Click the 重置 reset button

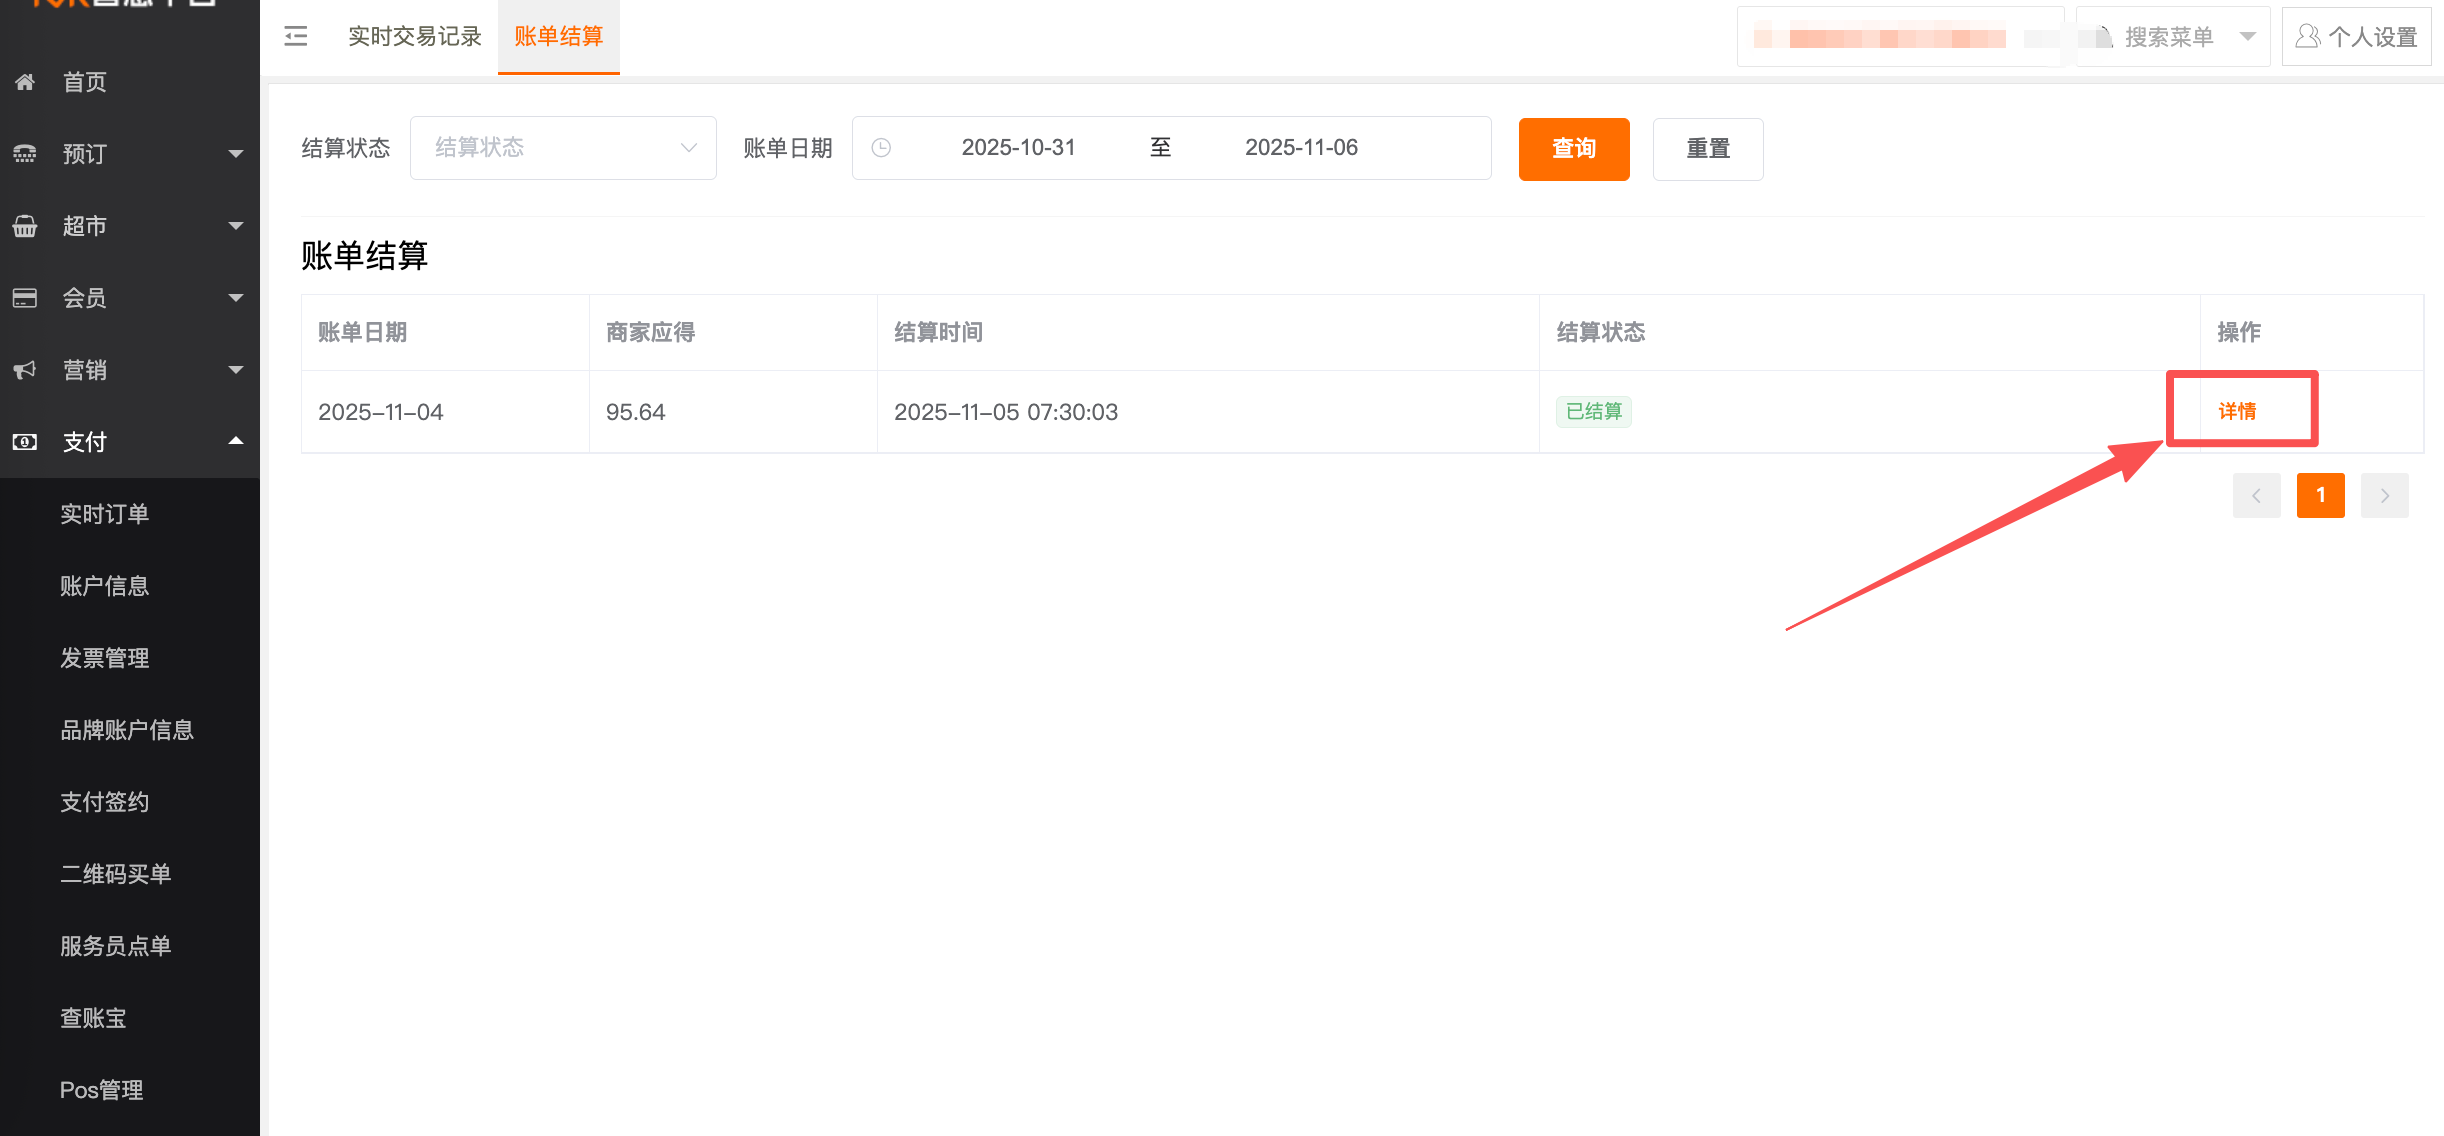pos(1707,149)
